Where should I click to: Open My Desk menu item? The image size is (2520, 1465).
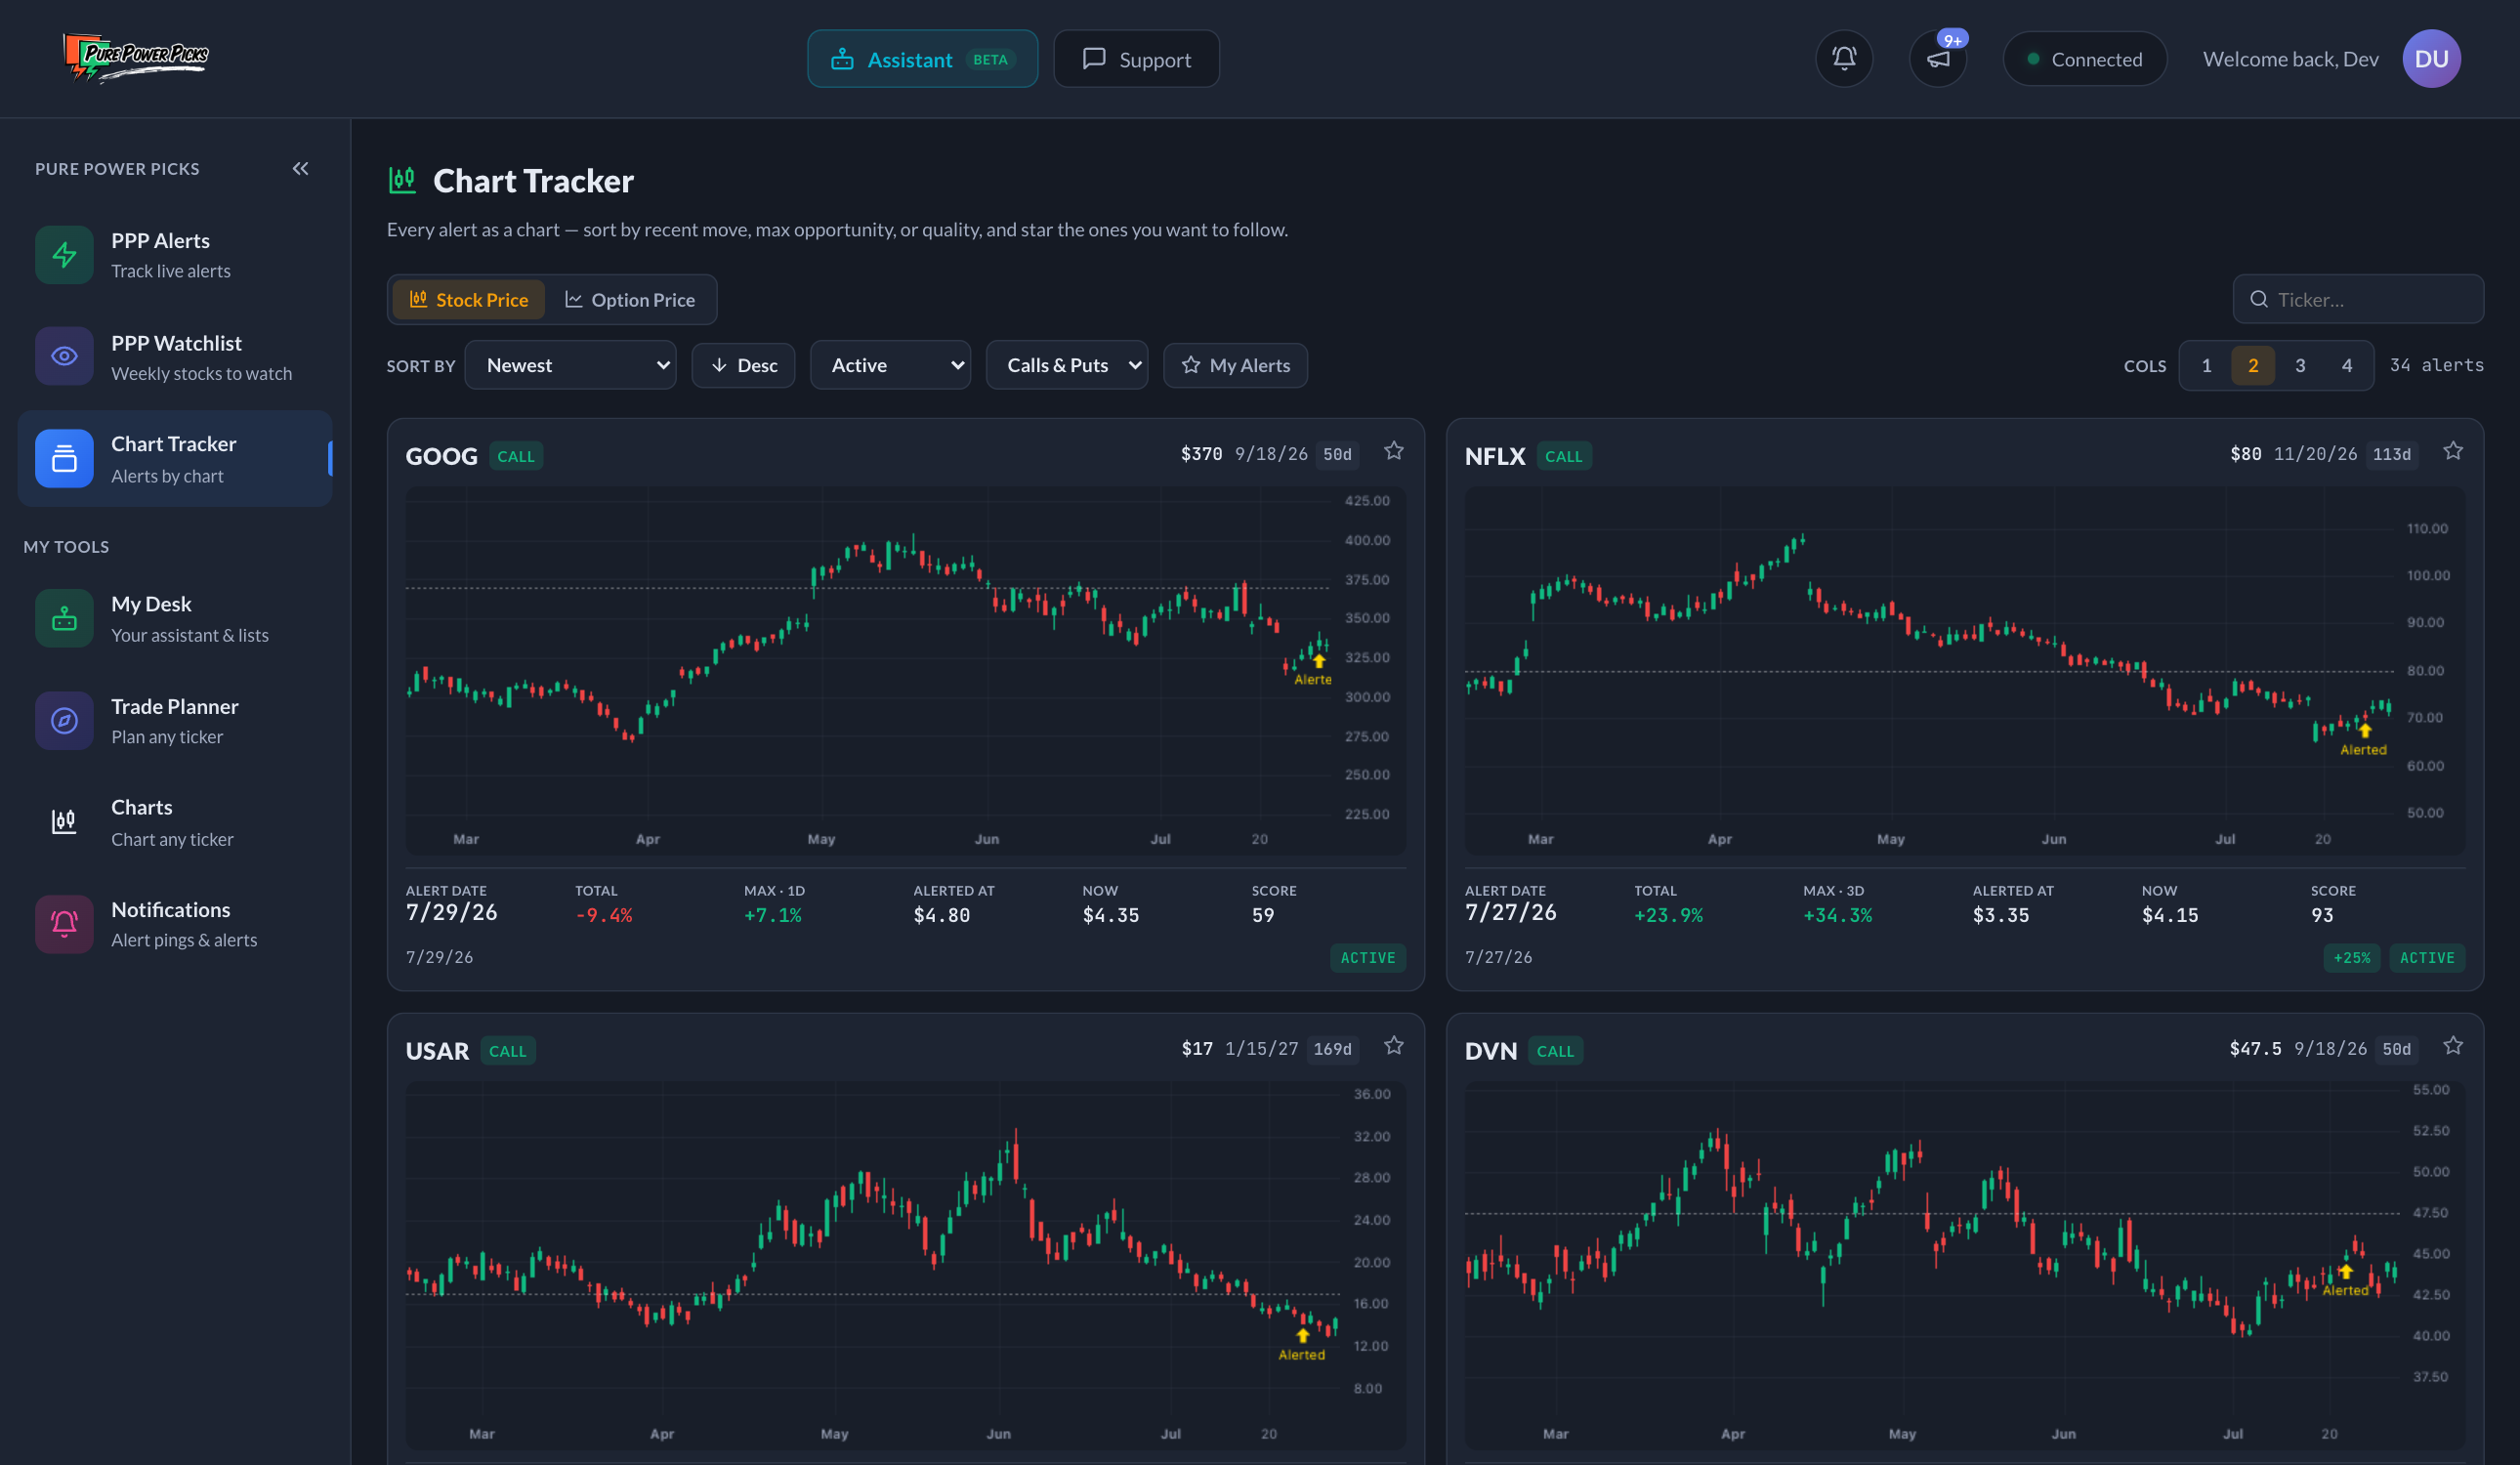click(x=175, y=619)
